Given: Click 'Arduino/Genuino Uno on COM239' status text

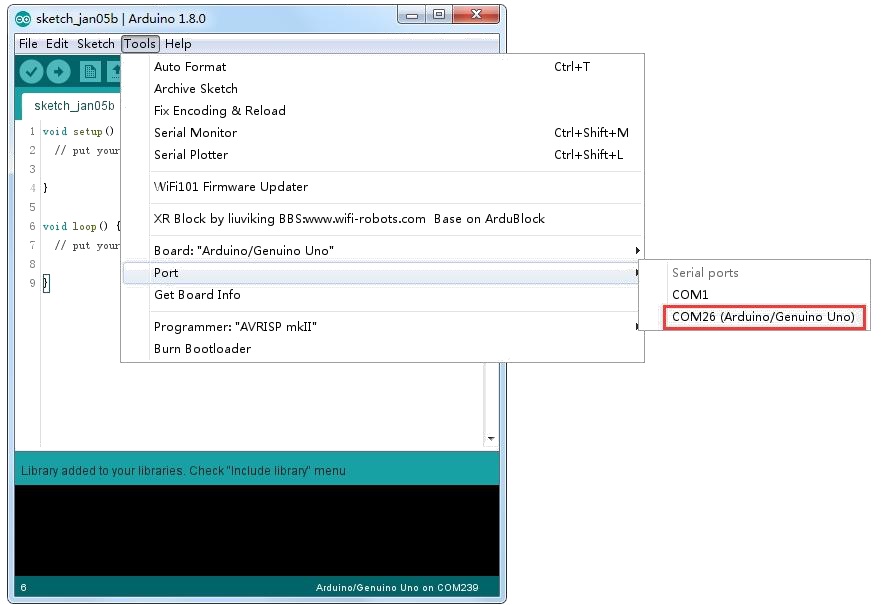Looking at the screenshot, I should (x=397, y=587).
